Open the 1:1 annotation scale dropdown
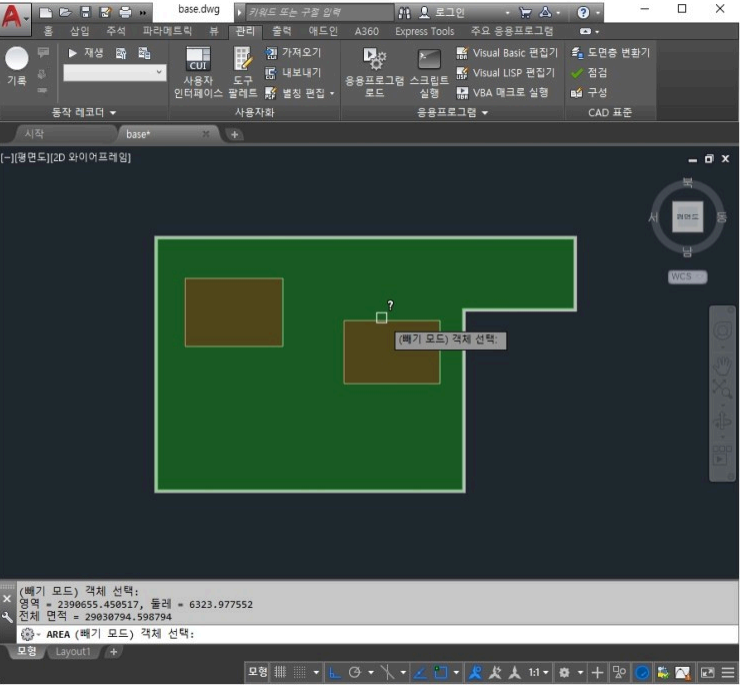The image size is (741, 685). (x=538, y=672)
